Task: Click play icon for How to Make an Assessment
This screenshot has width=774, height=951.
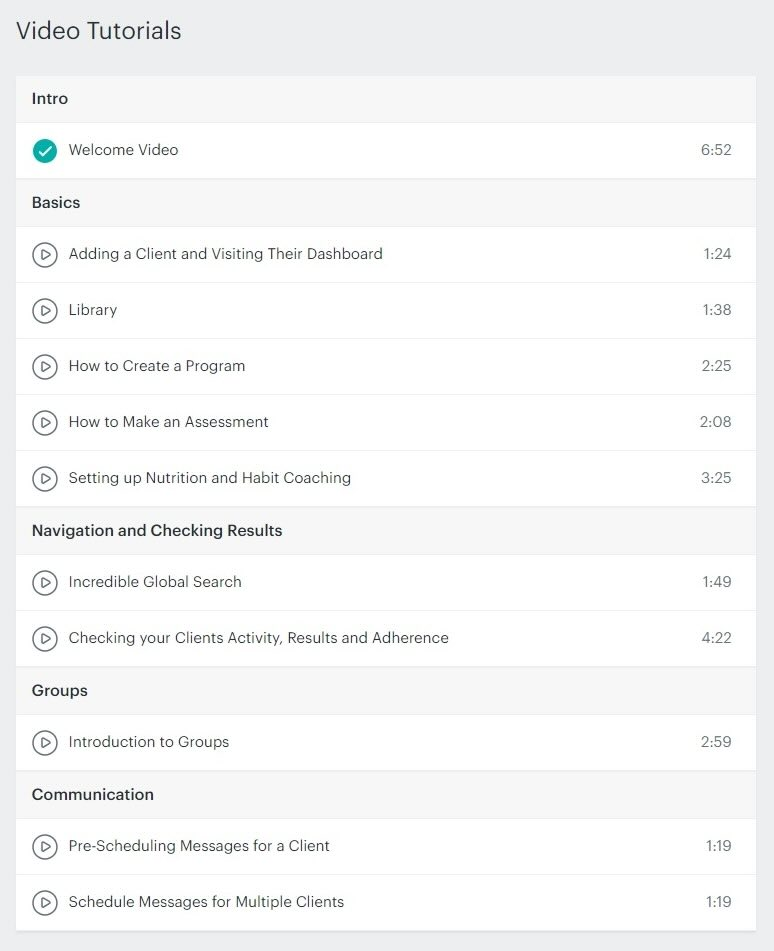Action: pyautogui.click(x=45, y=423)
